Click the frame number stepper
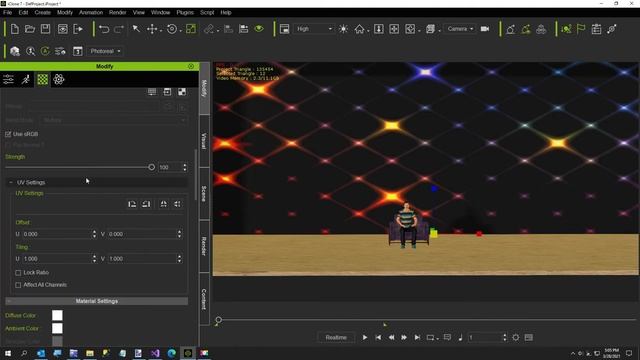 [x=504, y=338]
